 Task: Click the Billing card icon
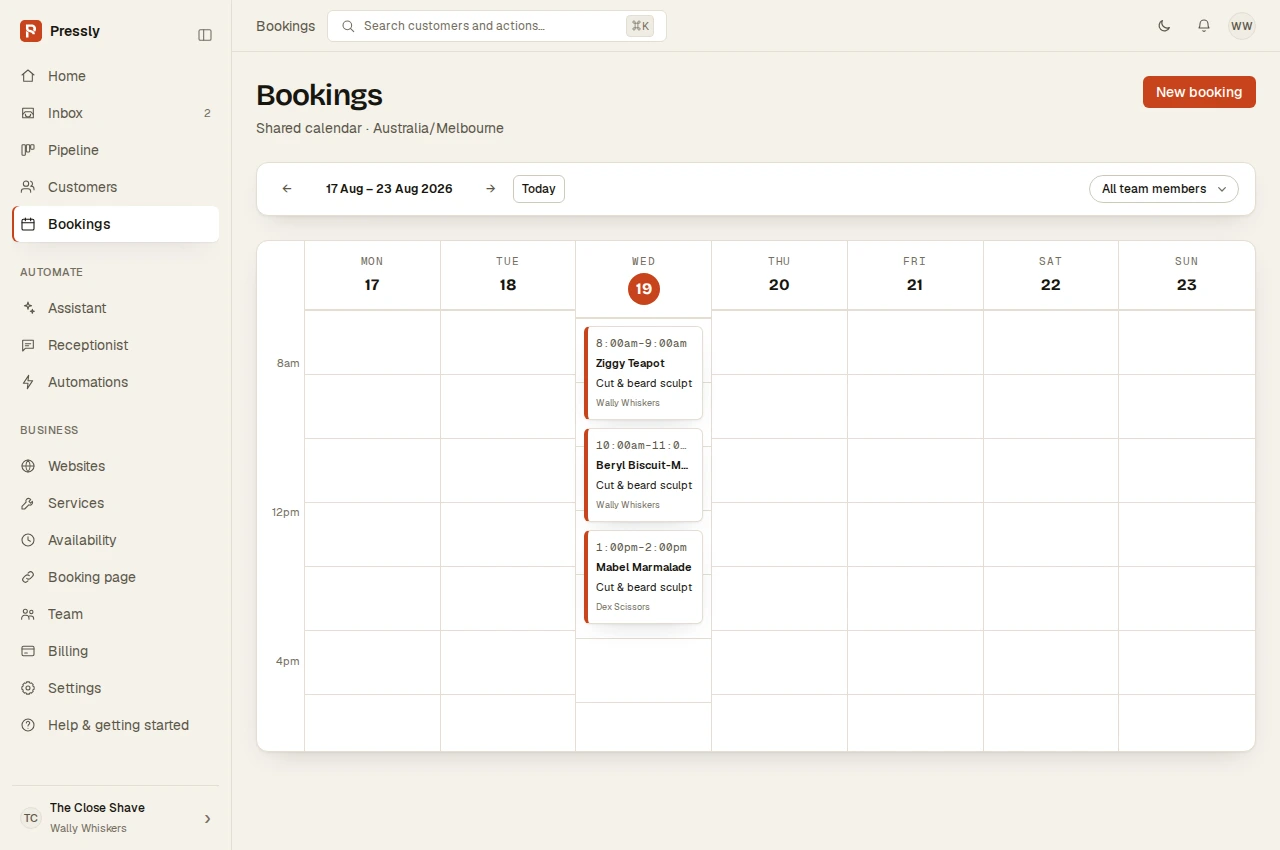click(28, 651)
